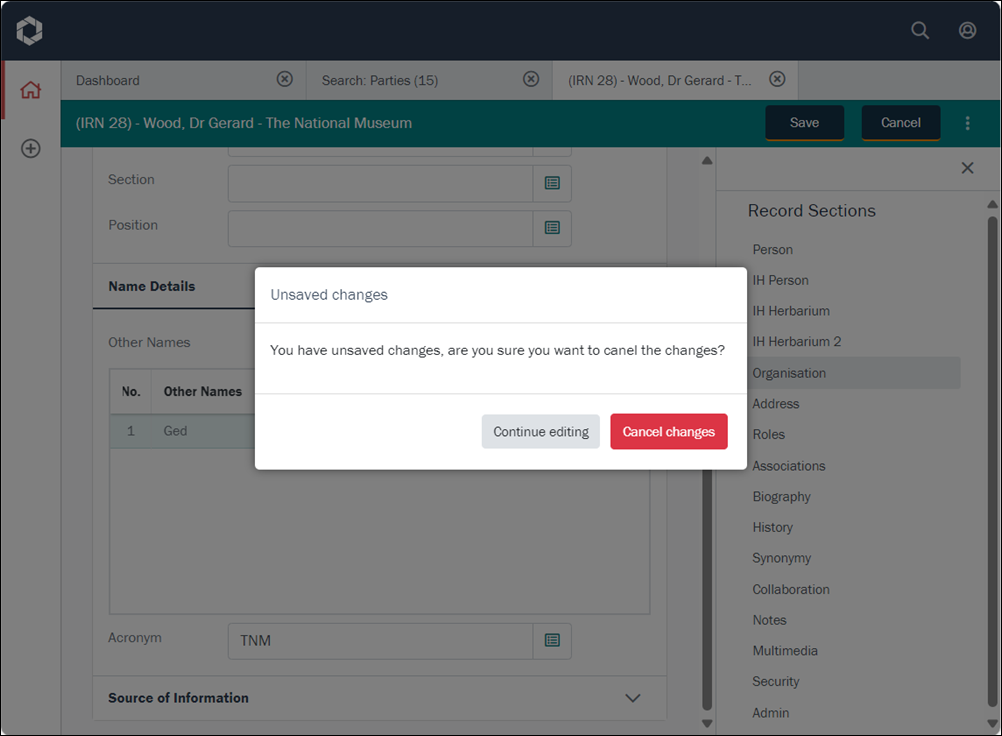The height and width of the screenshot is (736, 1002).
Task: Open the search magnifier icon
Action: click(920, 30)
